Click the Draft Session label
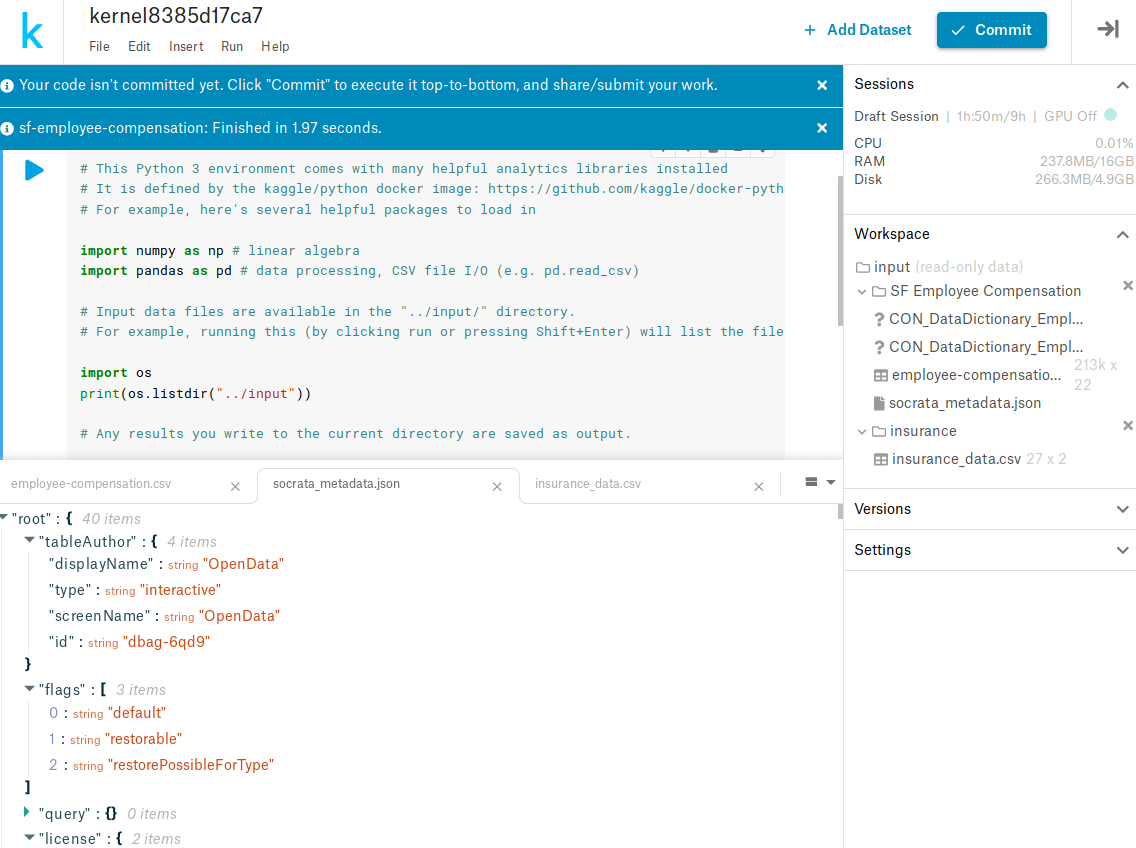This screenshot has height=848, width=1136. click(x=896, y=117)
